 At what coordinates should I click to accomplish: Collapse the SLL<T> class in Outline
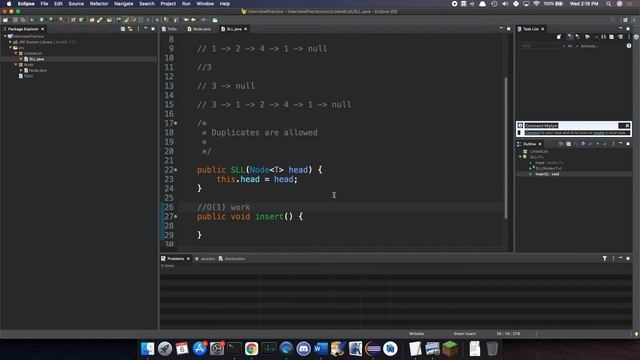(520, 157)
